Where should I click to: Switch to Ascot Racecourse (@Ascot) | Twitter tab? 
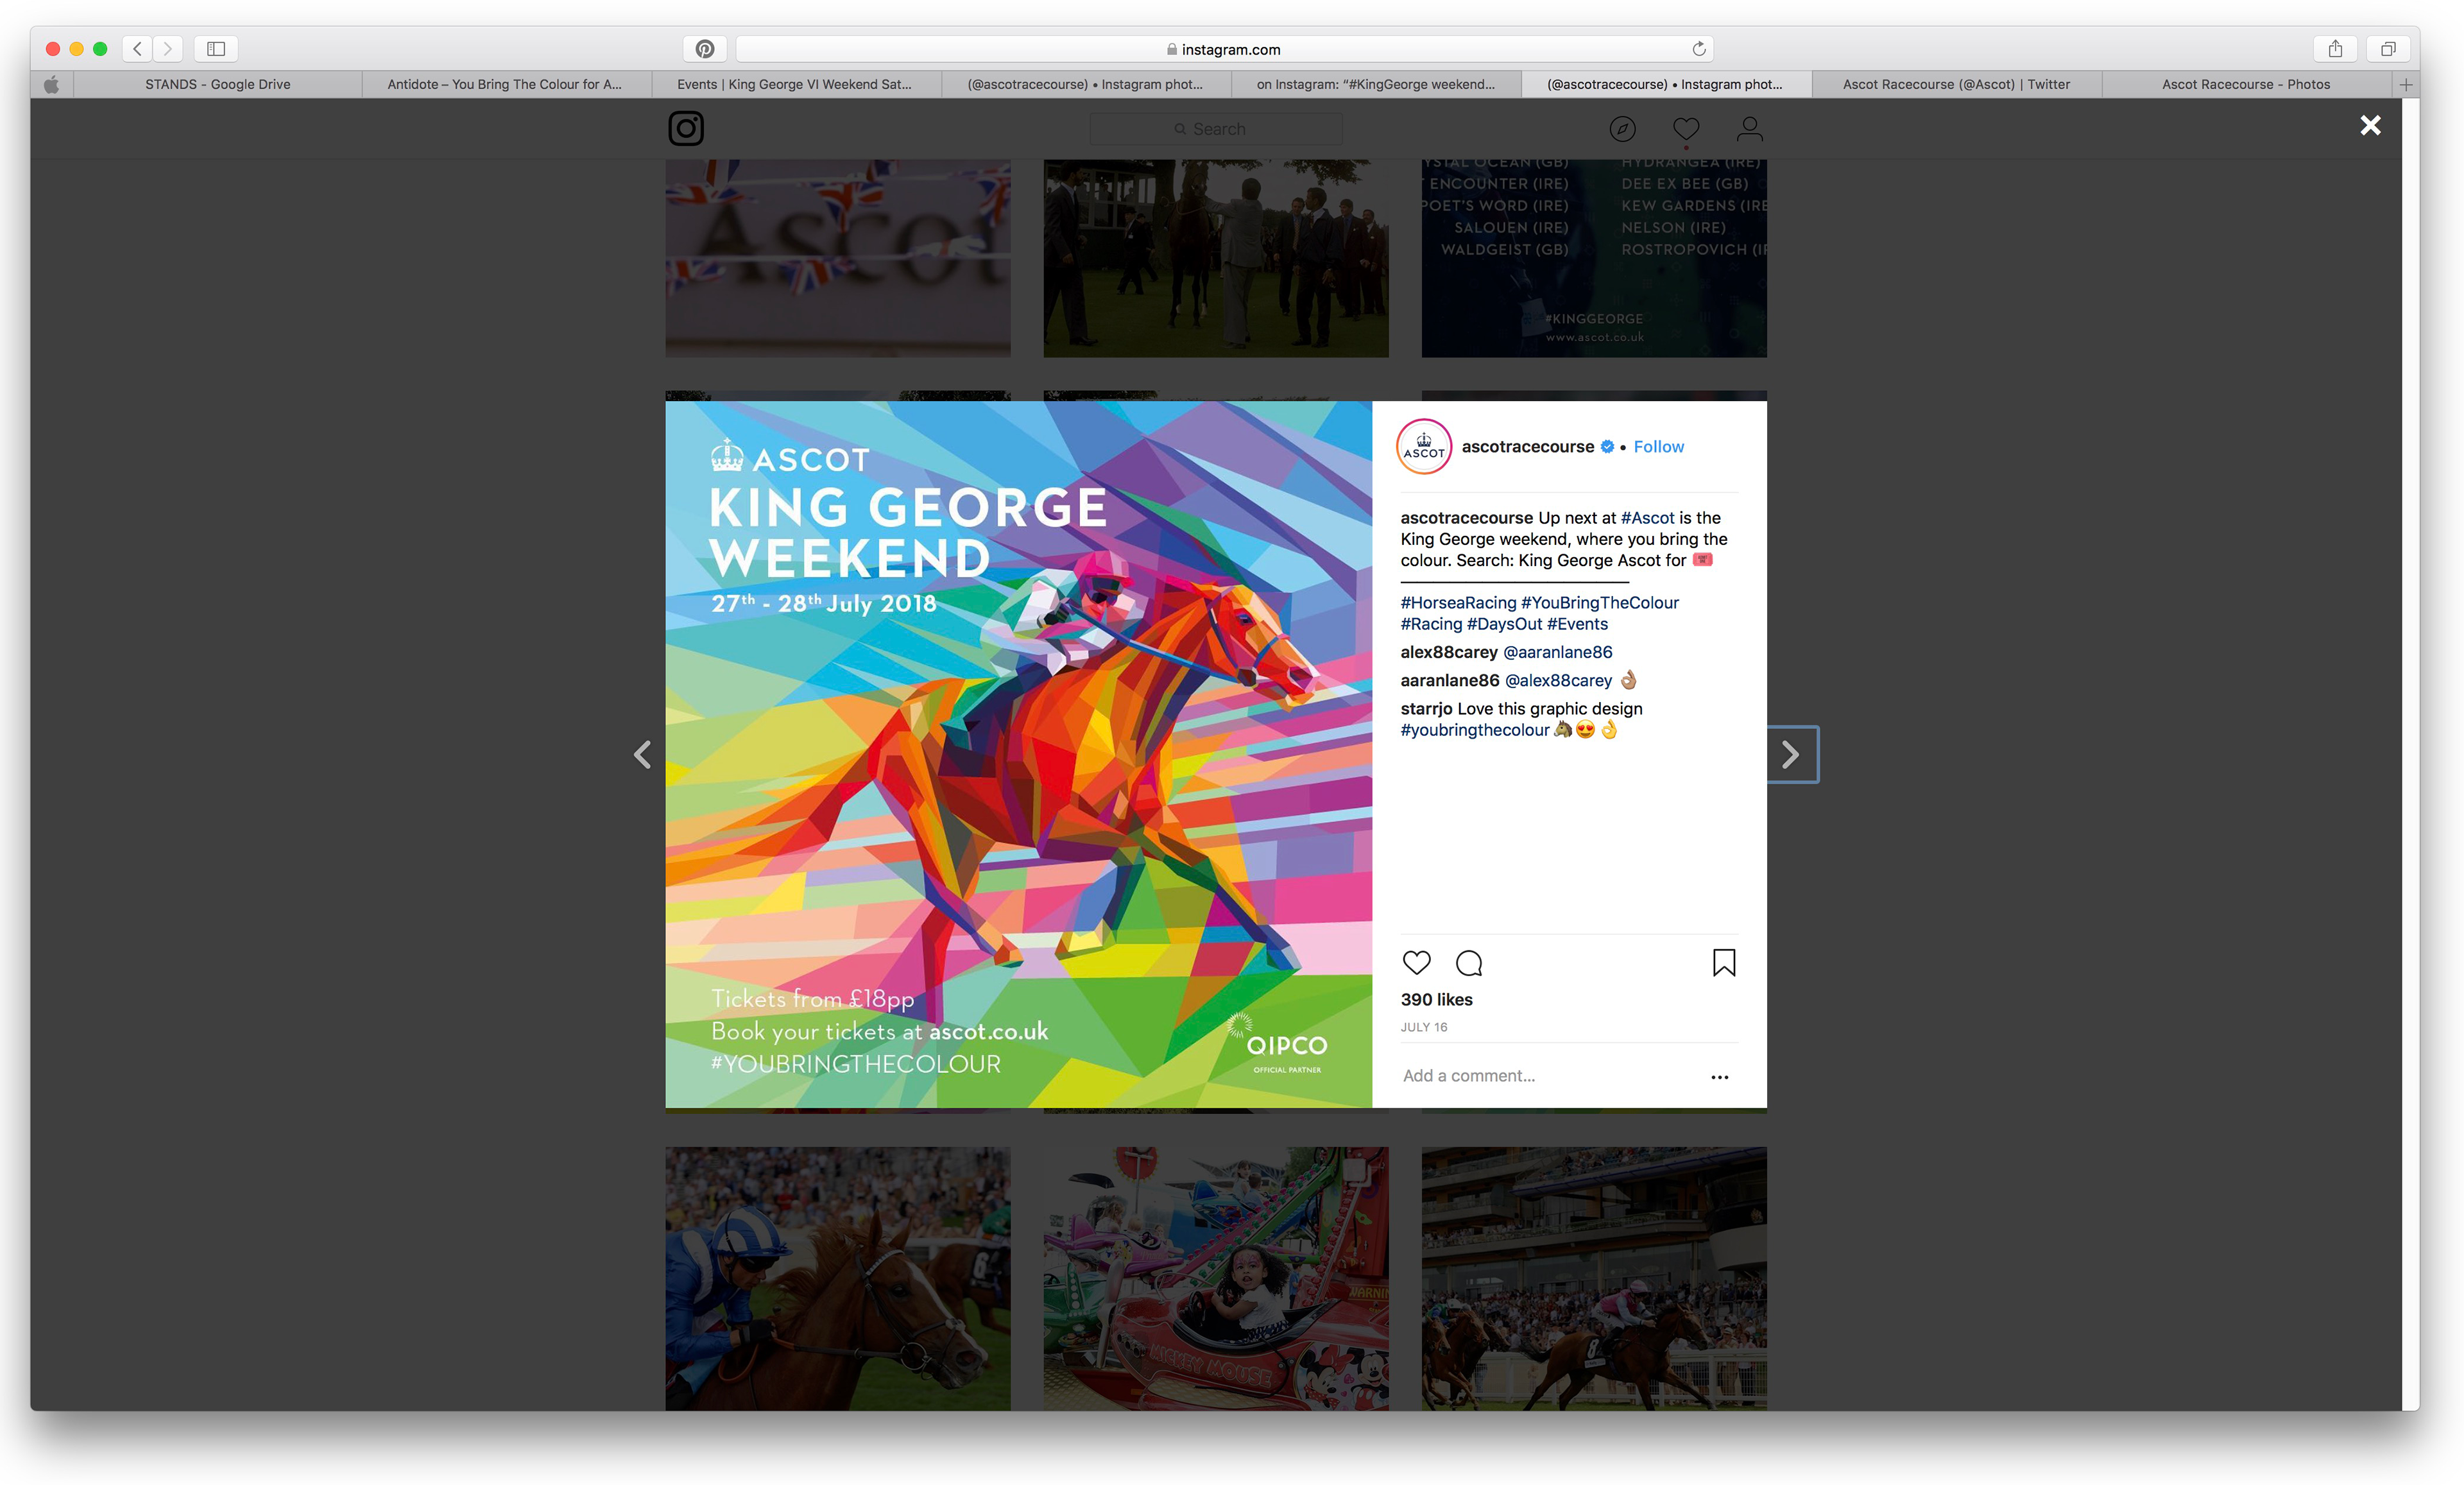[x=1956, y=85]
